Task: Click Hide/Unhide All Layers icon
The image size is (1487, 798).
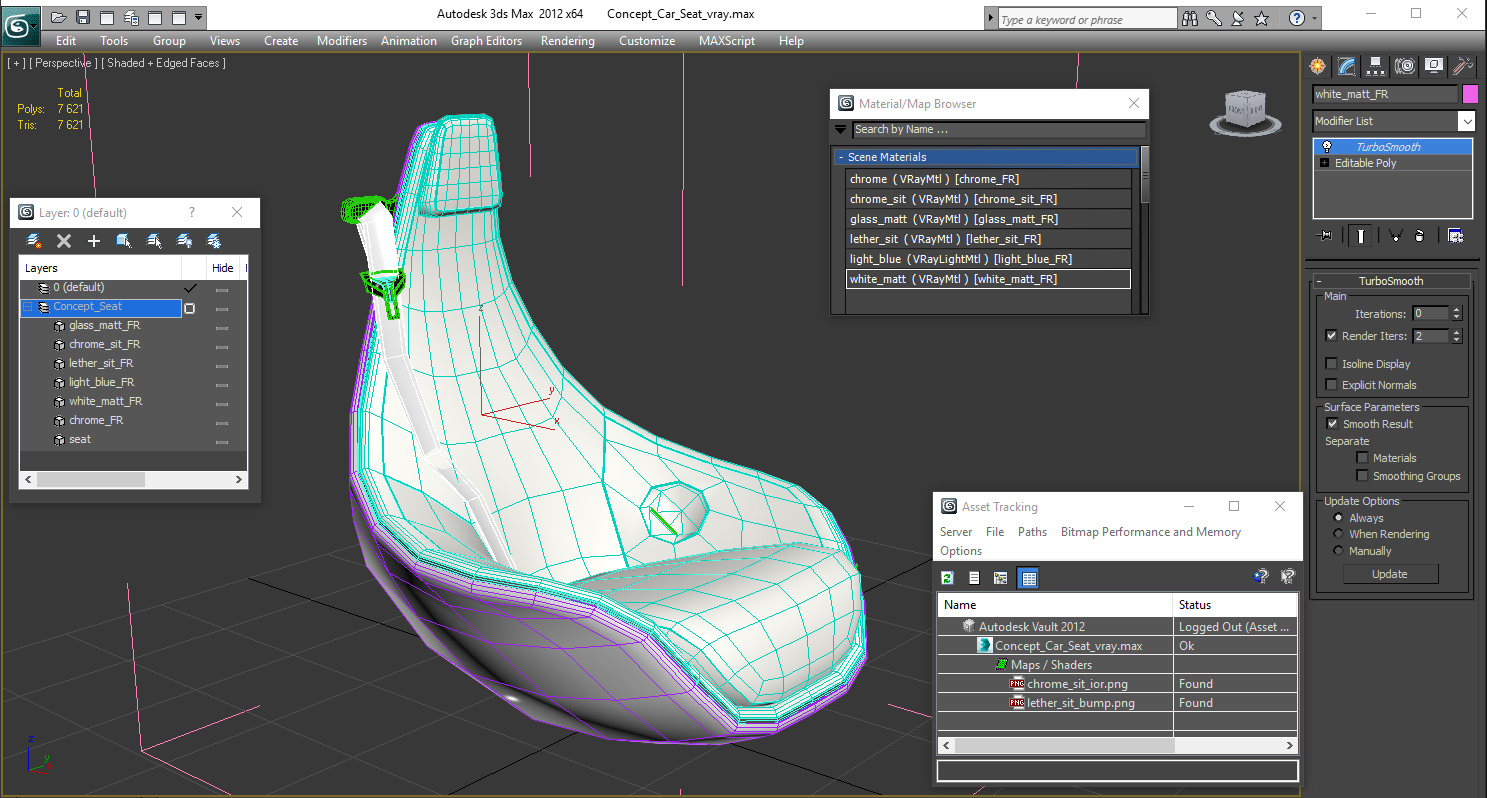Action: coord(184,241)
